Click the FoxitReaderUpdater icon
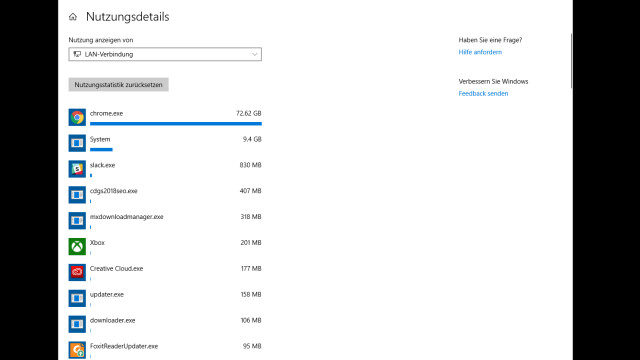 [77, 350]
